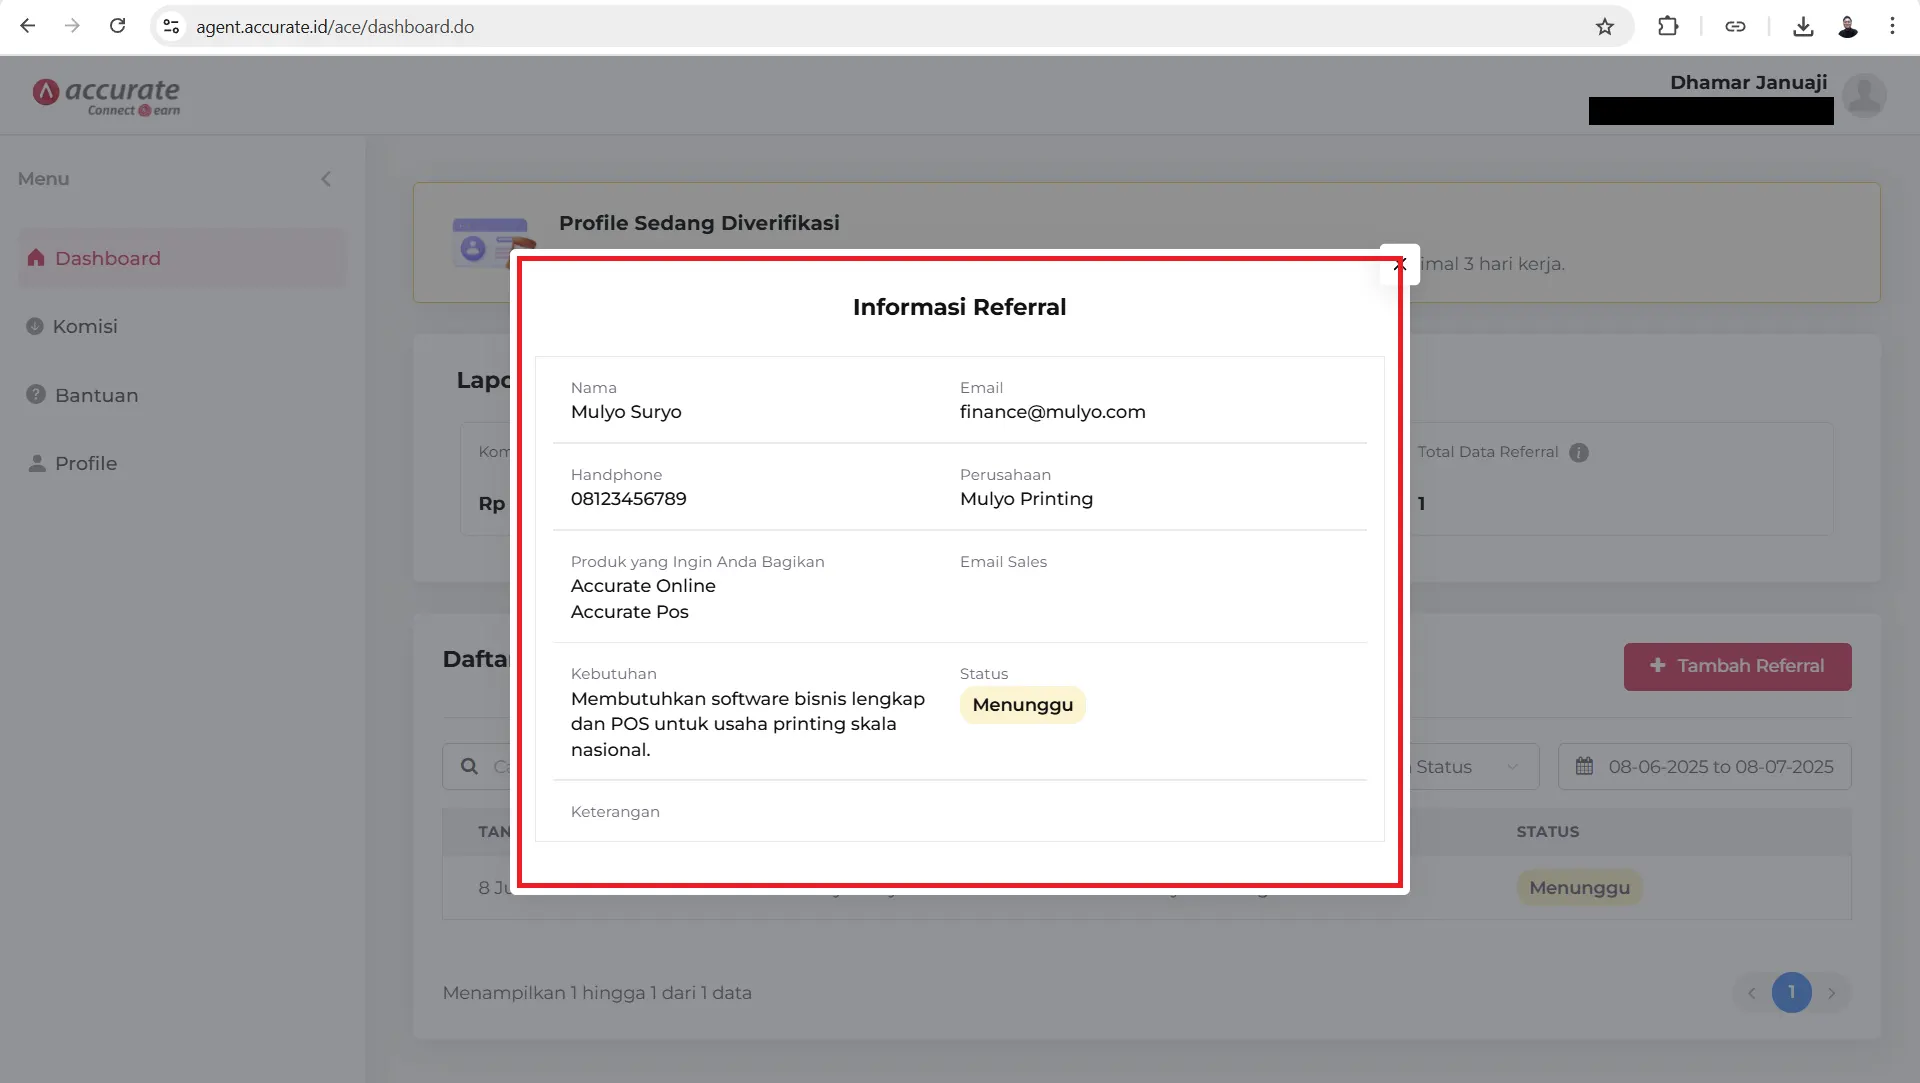Open the browser three-dot menu
Screen dimensions: 1920x1083
click(x=1892, y=26)
